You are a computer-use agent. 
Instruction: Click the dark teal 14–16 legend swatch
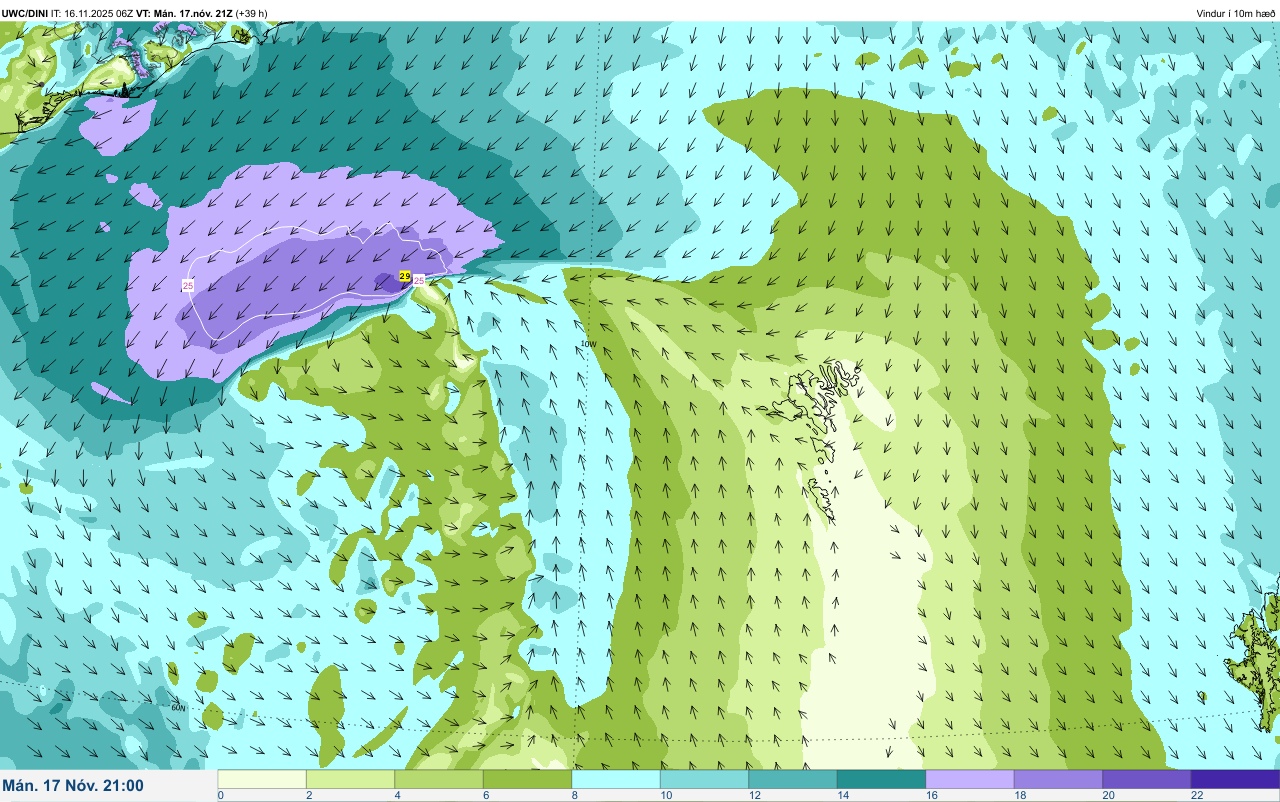click(x=881, y=779)
